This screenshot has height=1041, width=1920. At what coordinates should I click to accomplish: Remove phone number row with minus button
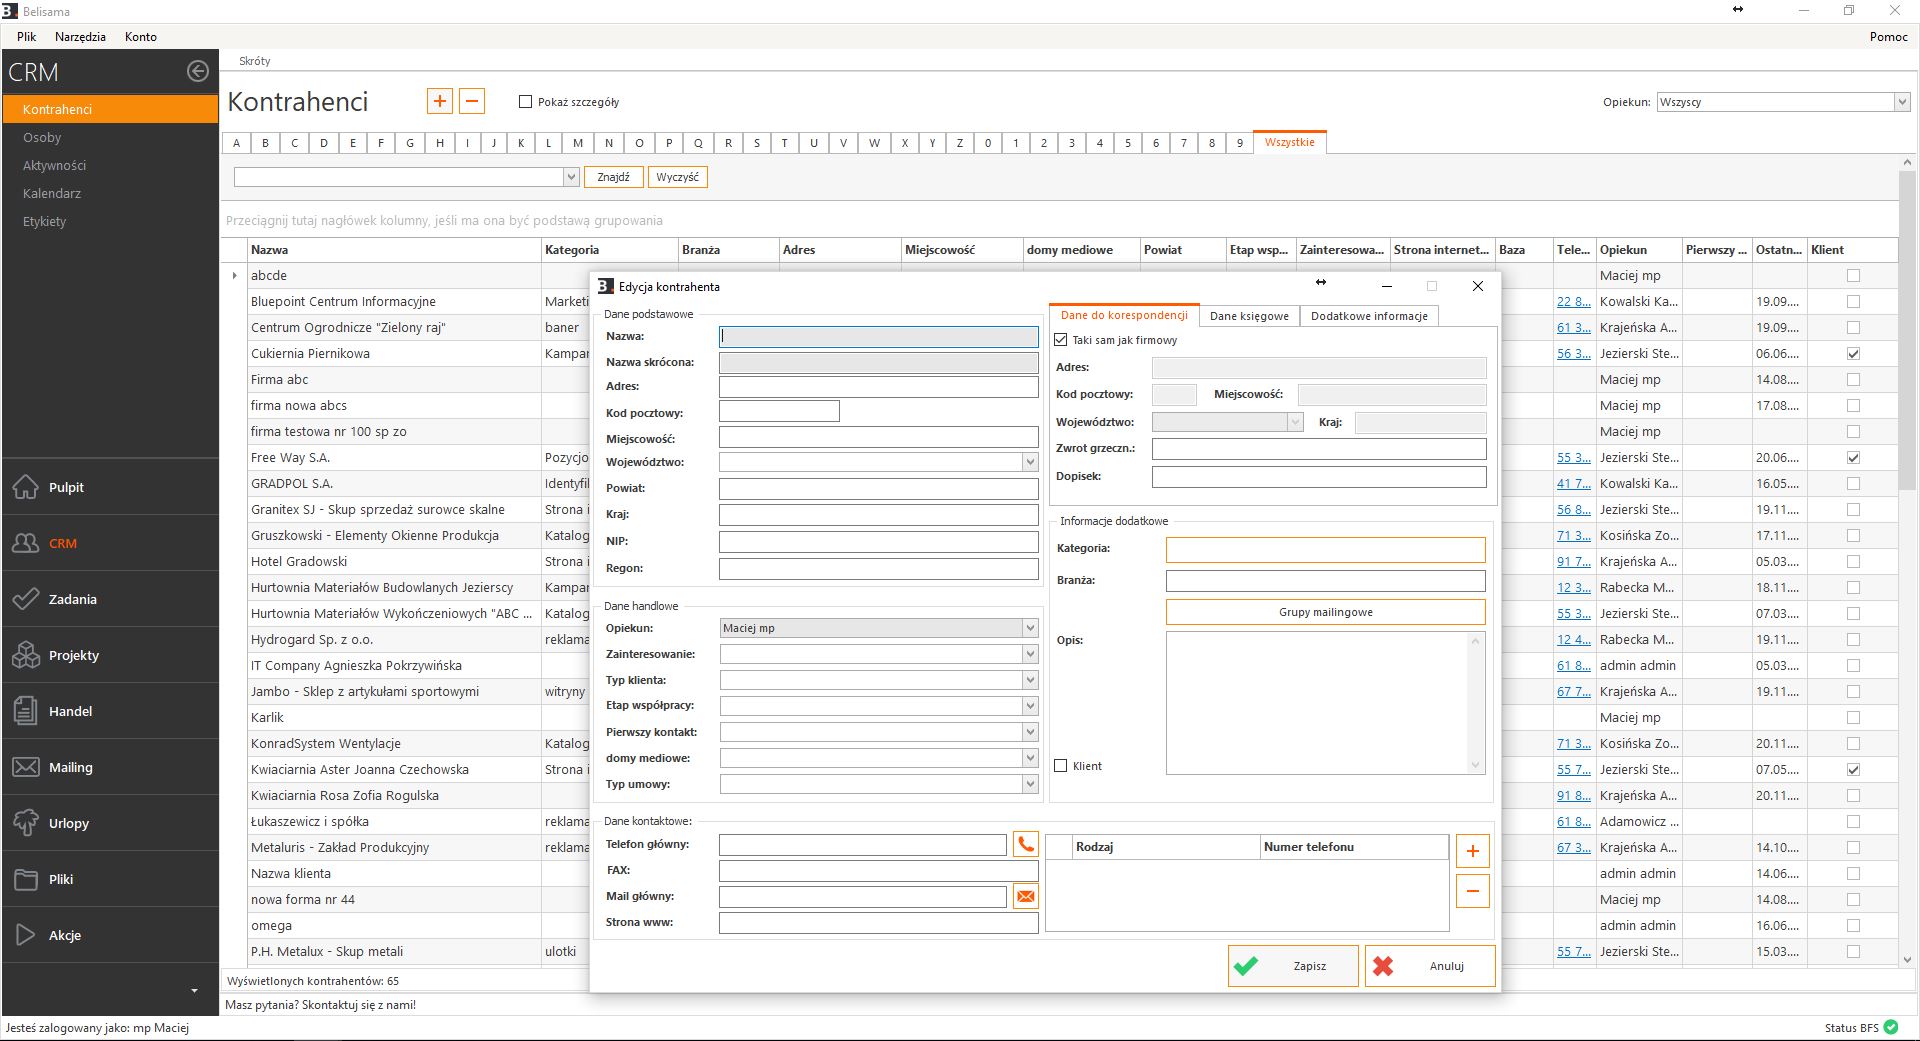click(1472, 891)
